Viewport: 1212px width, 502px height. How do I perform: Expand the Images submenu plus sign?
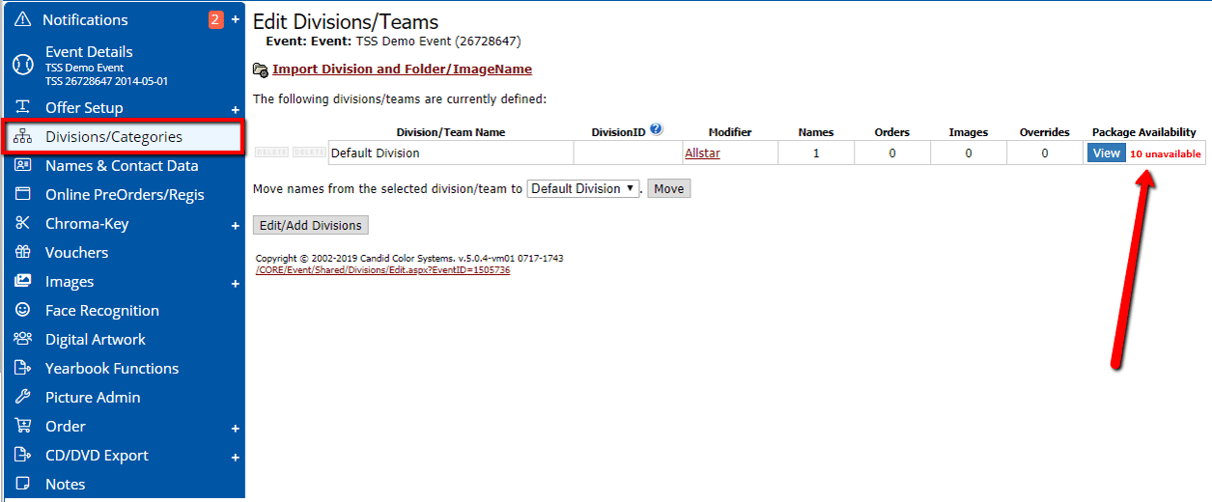[x=236, y=283]
